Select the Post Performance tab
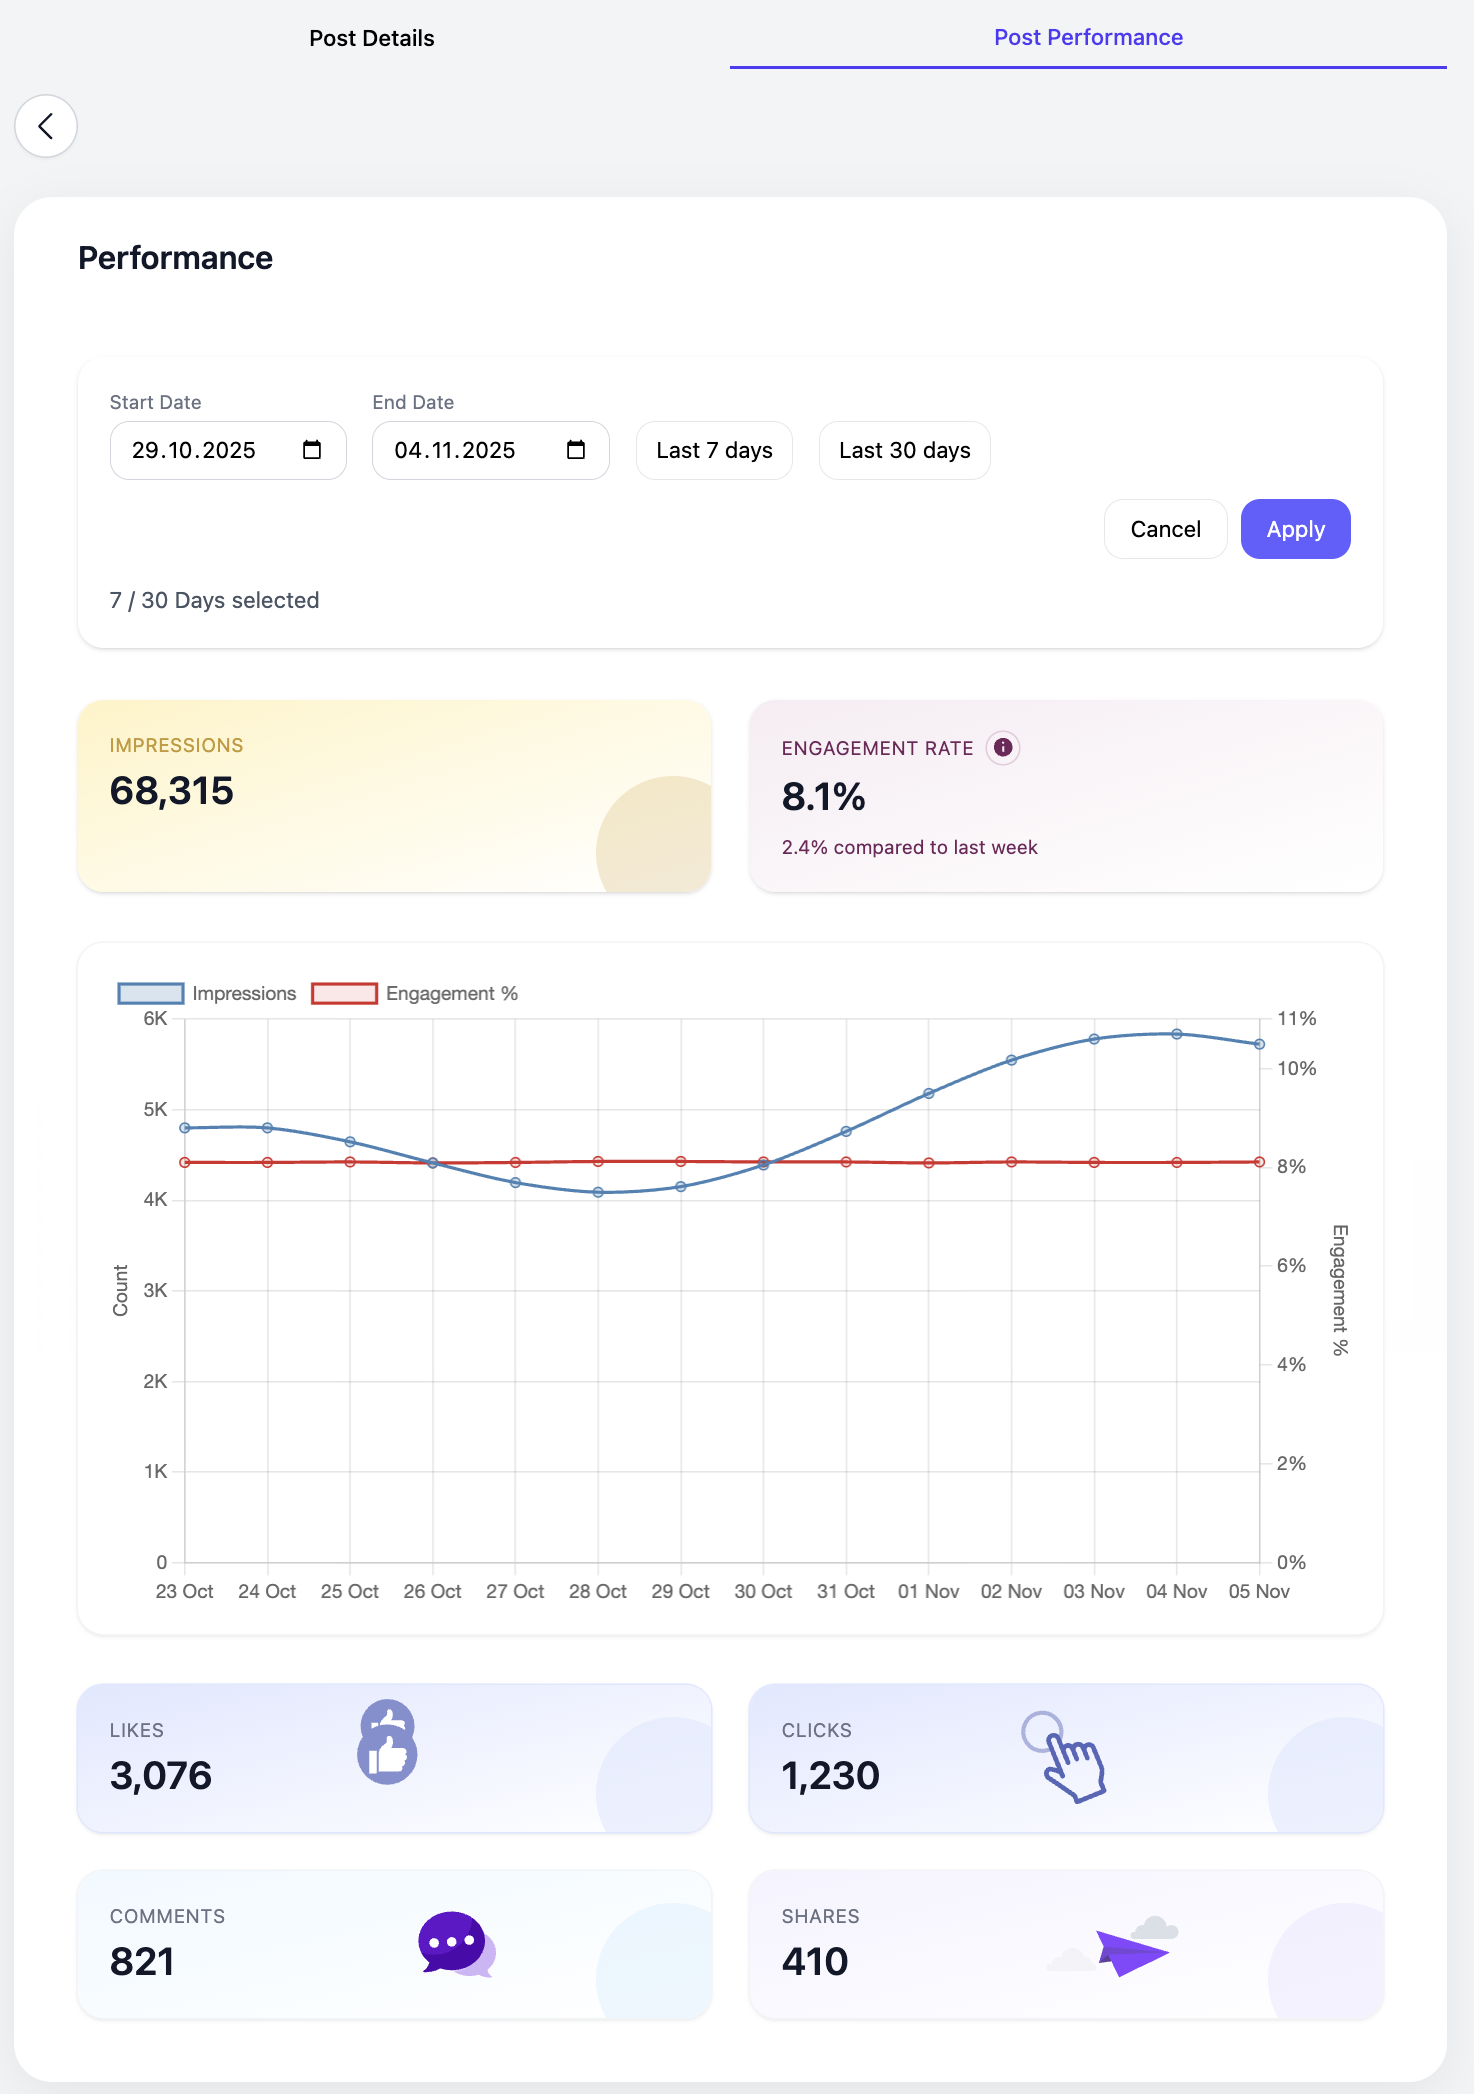1474x2094 pixels. click(1088, 38)
